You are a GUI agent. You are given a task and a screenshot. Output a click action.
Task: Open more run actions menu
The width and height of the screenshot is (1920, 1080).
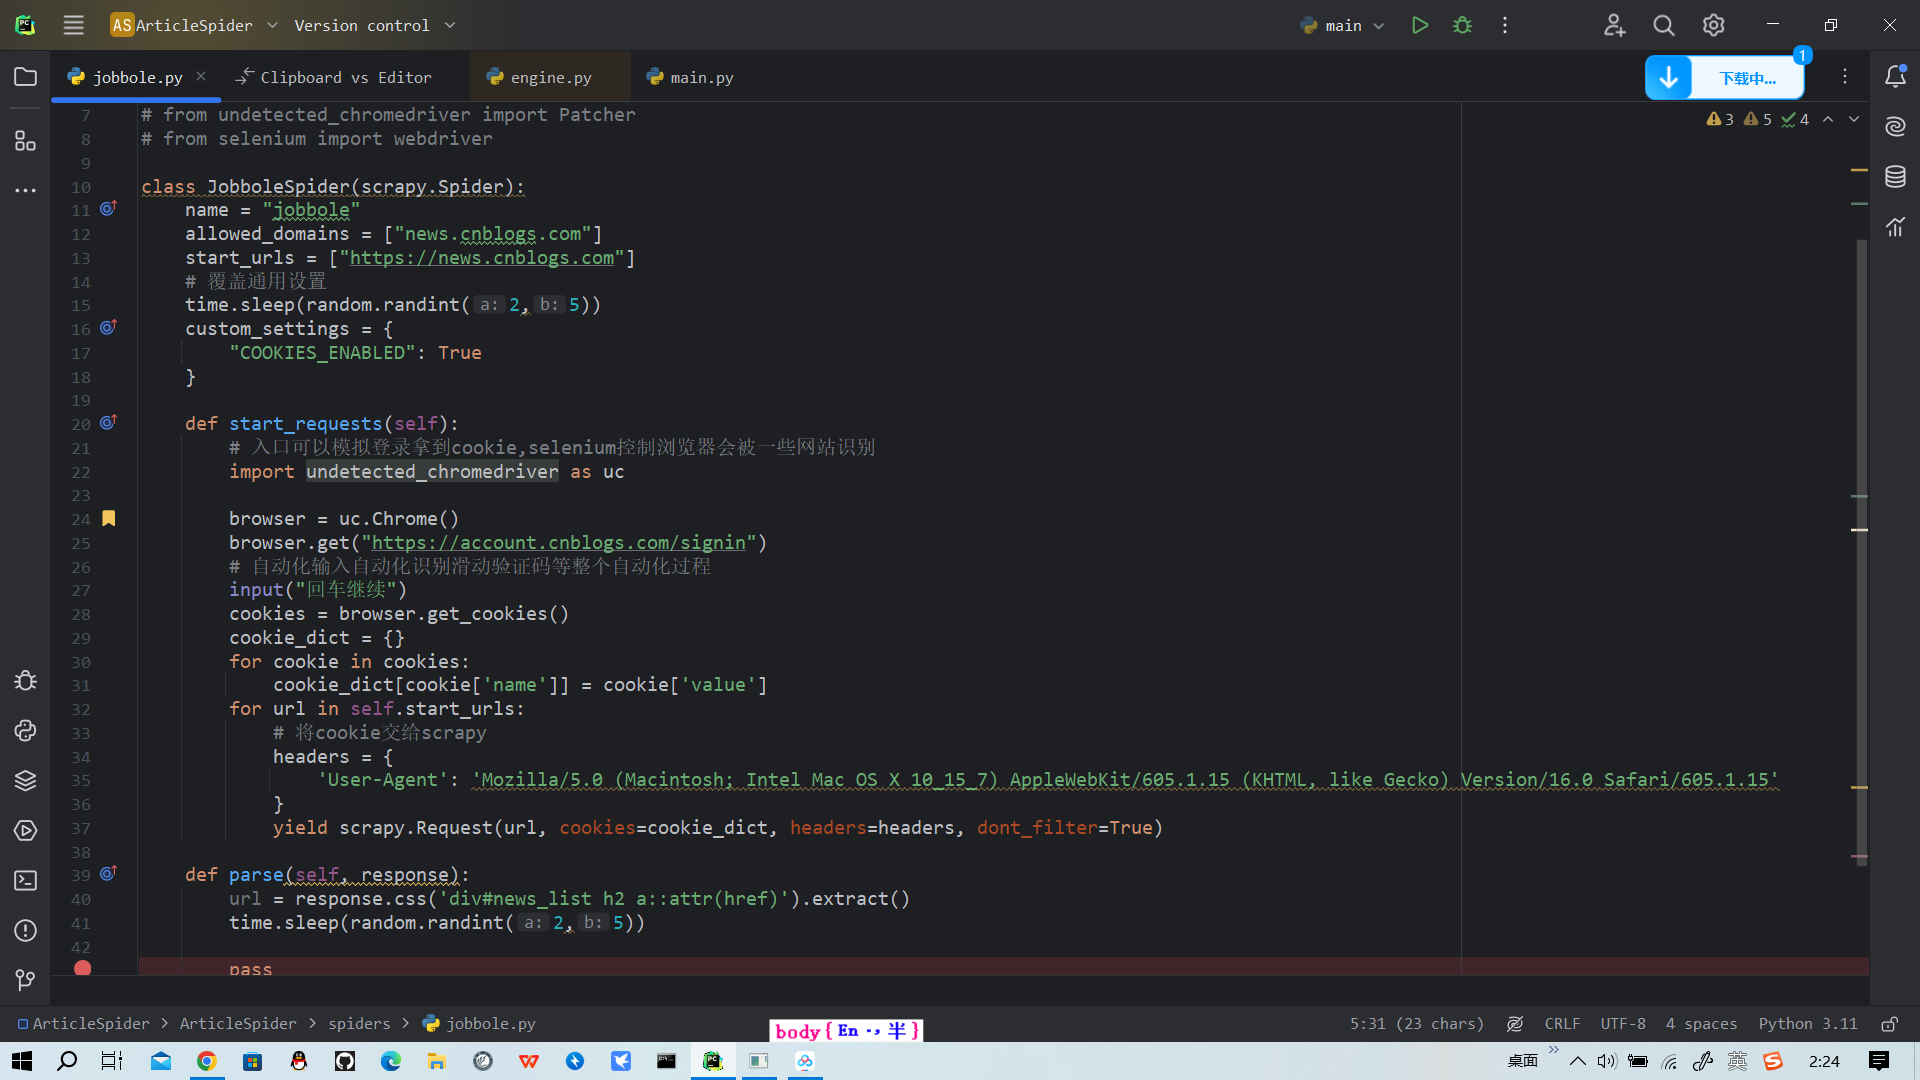1505,25
